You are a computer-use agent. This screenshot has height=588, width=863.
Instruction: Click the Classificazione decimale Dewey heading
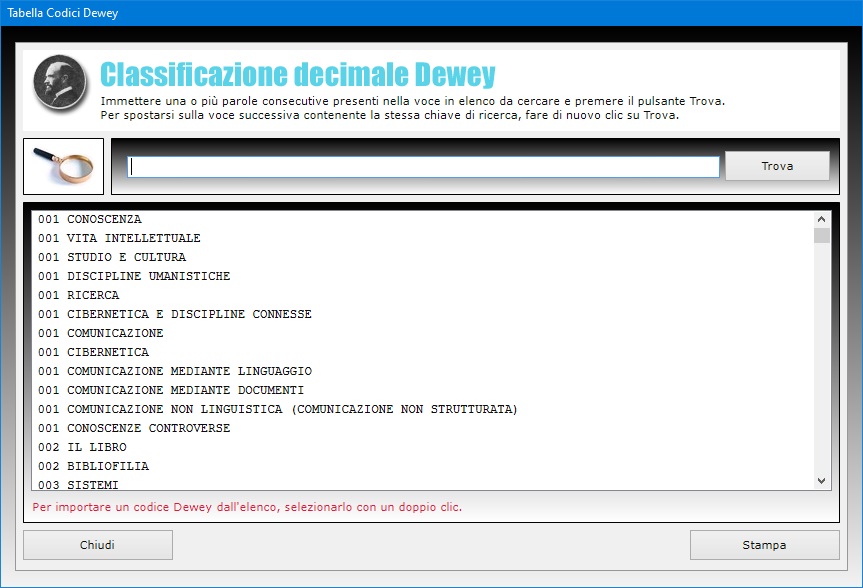pos(298,75)
